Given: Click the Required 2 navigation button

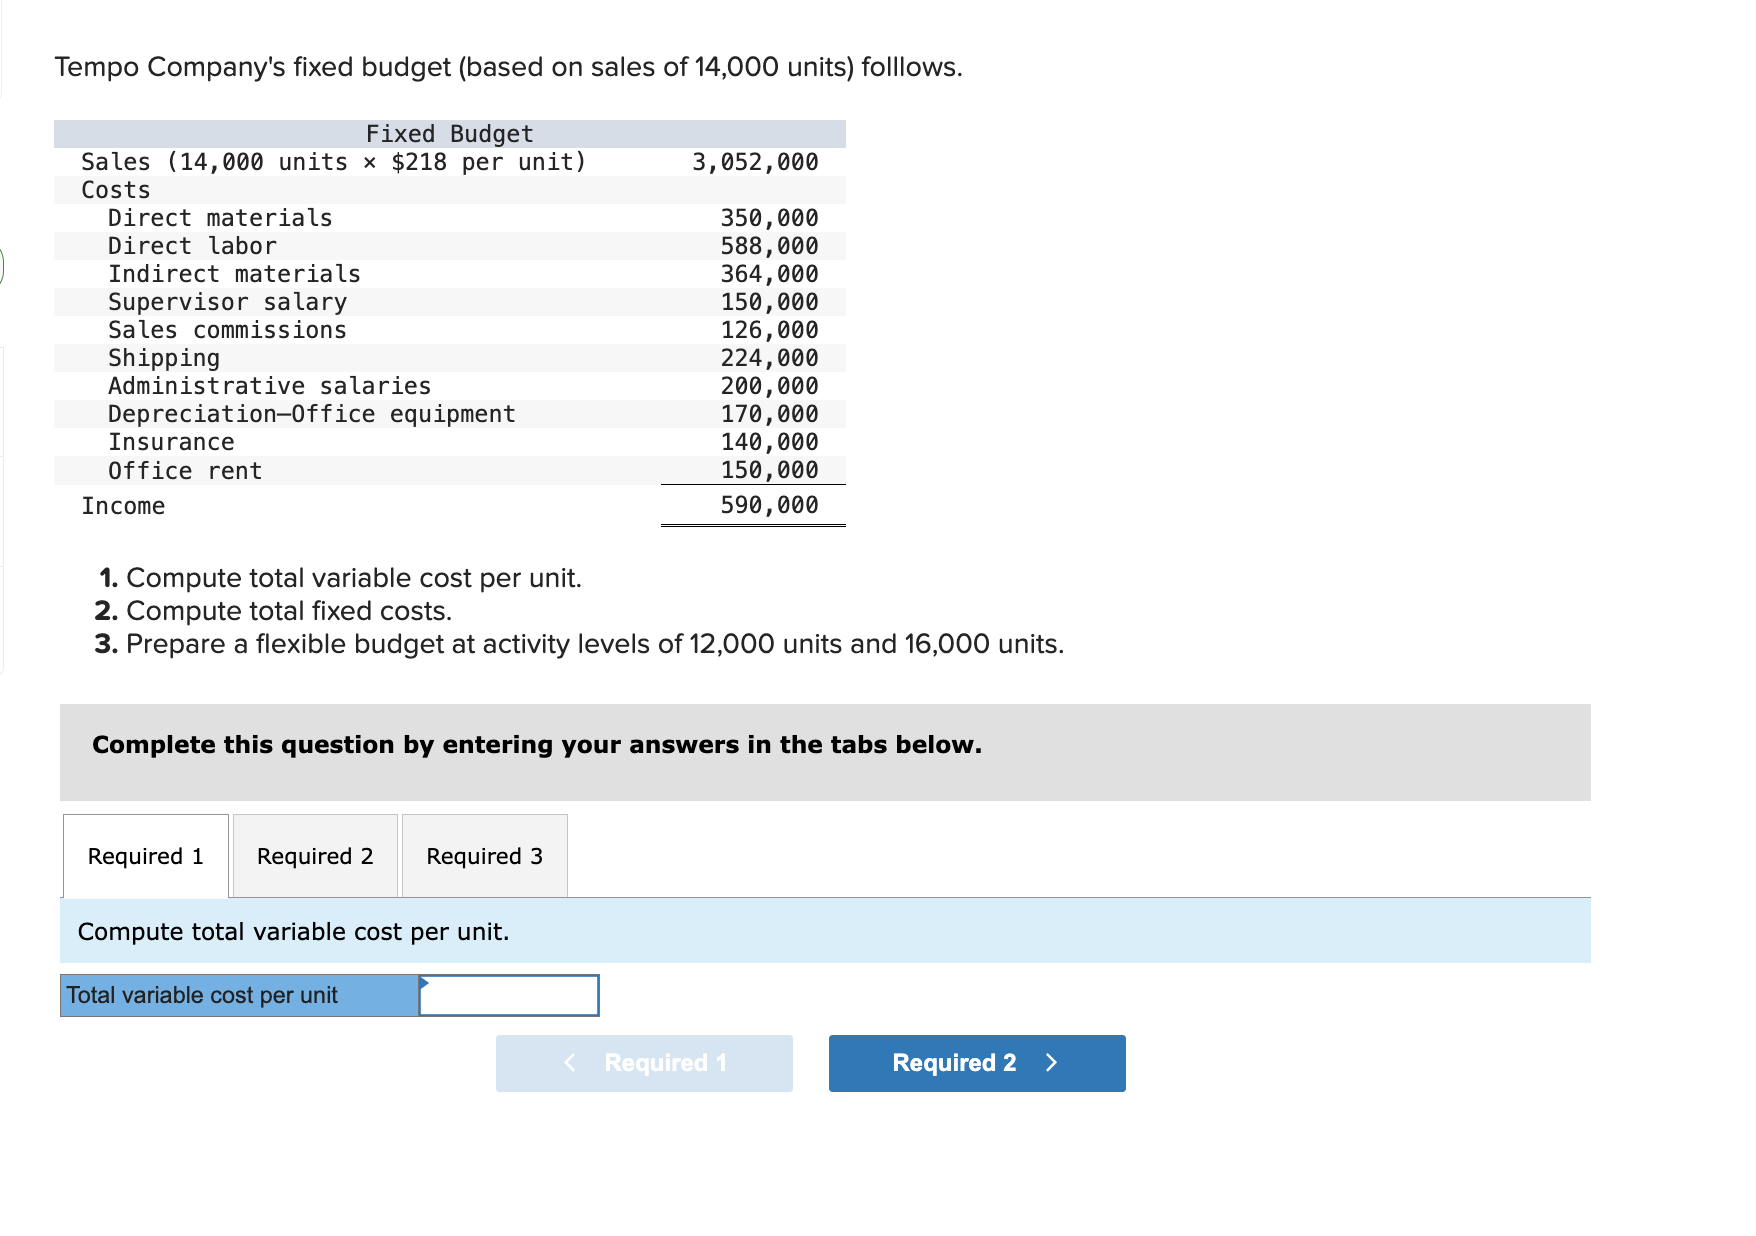Looking at the screenshot, I should [x=976, y=1063].
